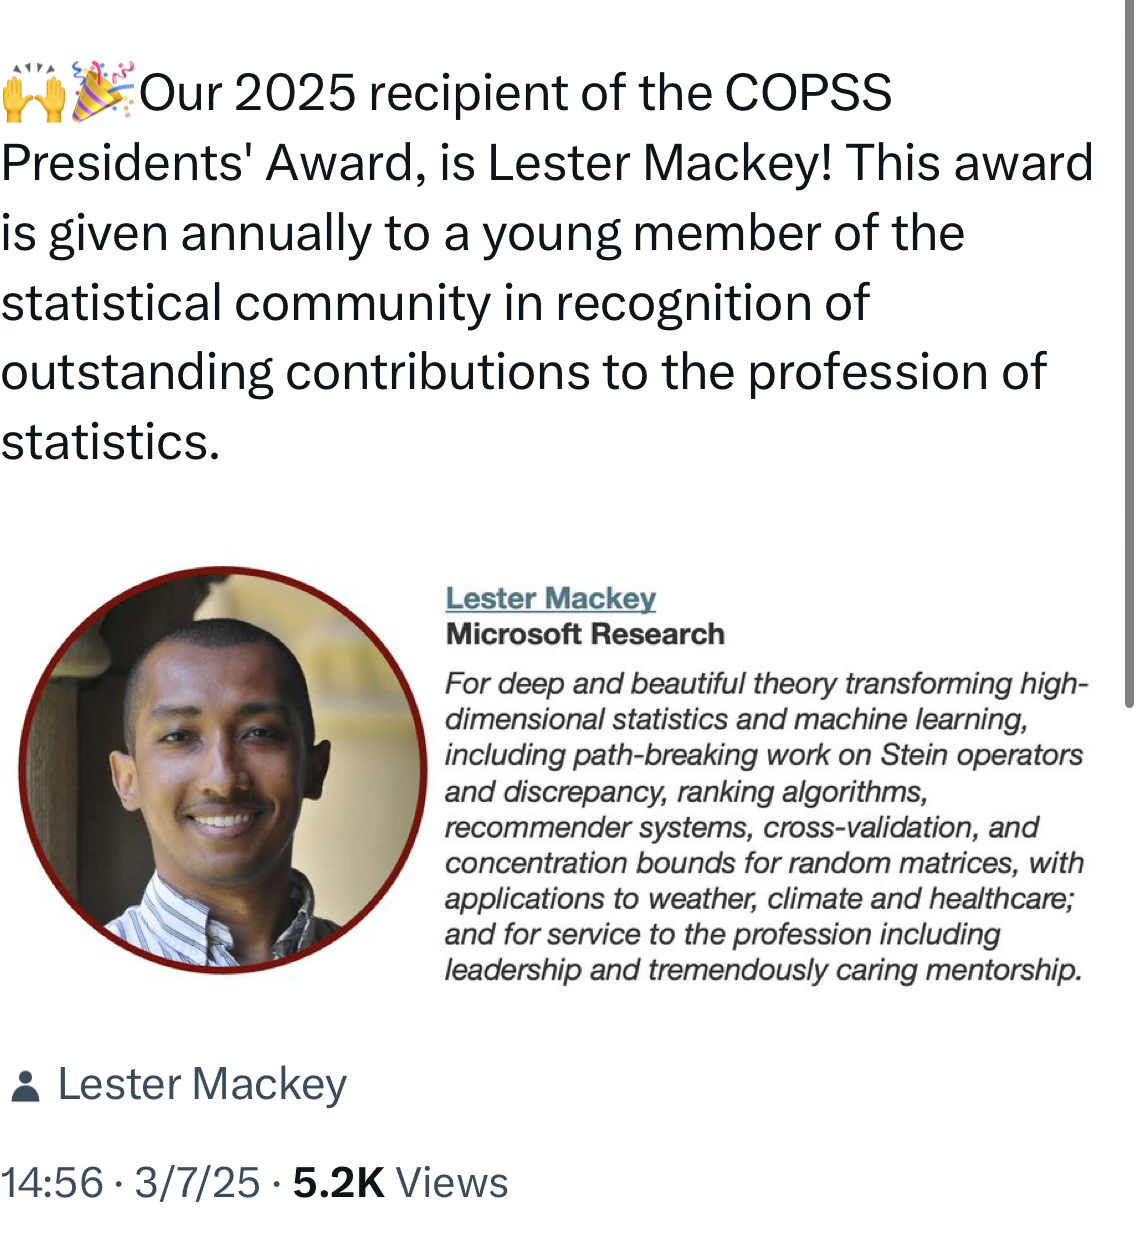Open the 5.2K view count

tap(338, 1182)
